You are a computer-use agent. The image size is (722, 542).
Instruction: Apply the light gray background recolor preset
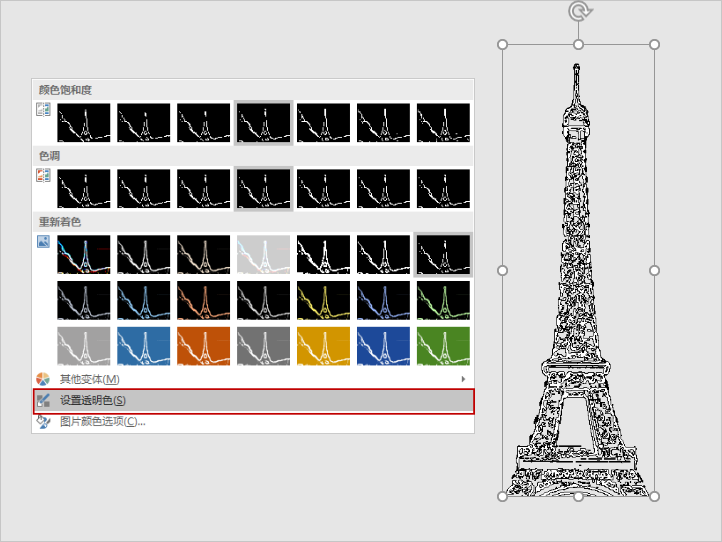click(84, 346)
